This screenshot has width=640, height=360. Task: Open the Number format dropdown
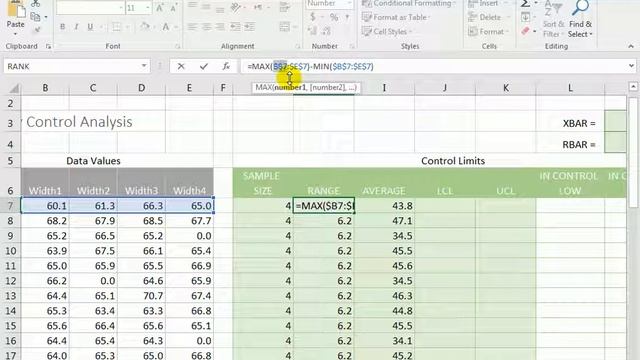point(349,3)
